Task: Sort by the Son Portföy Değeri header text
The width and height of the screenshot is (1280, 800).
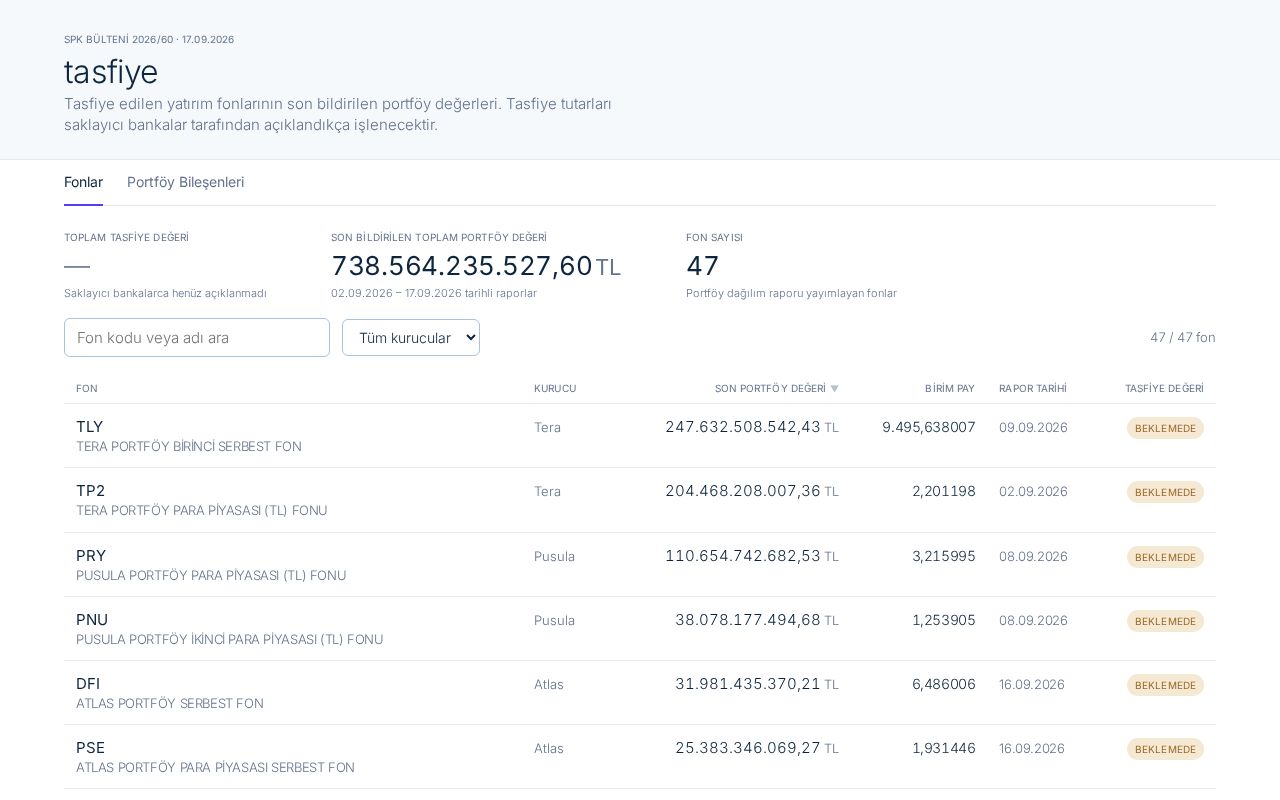Action: pos(770,388)
